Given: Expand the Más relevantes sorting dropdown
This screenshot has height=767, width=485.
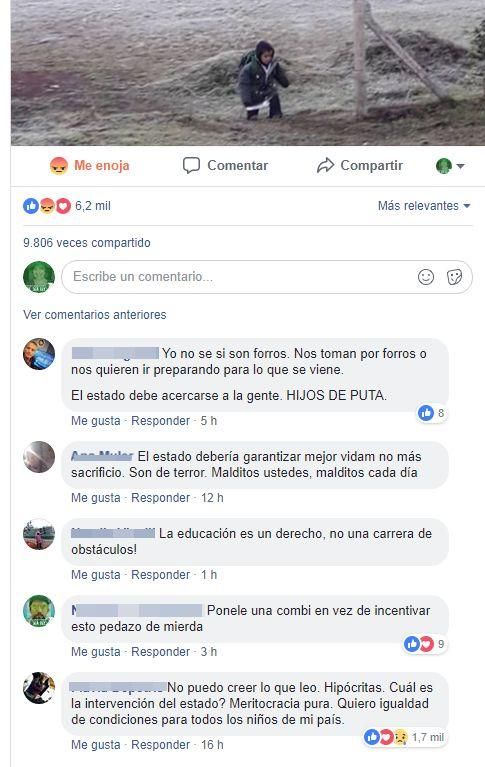Looking at the screenshot, I should point(424,206).
